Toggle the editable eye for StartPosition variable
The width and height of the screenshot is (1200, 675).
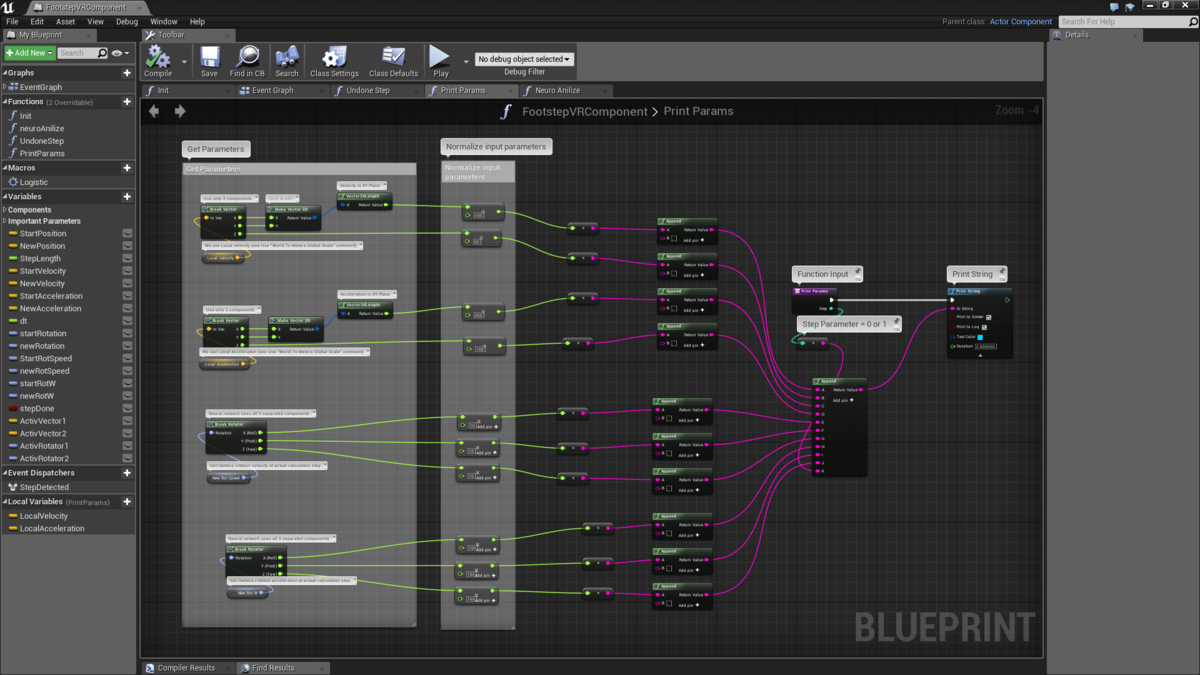(x=127, y=233)
